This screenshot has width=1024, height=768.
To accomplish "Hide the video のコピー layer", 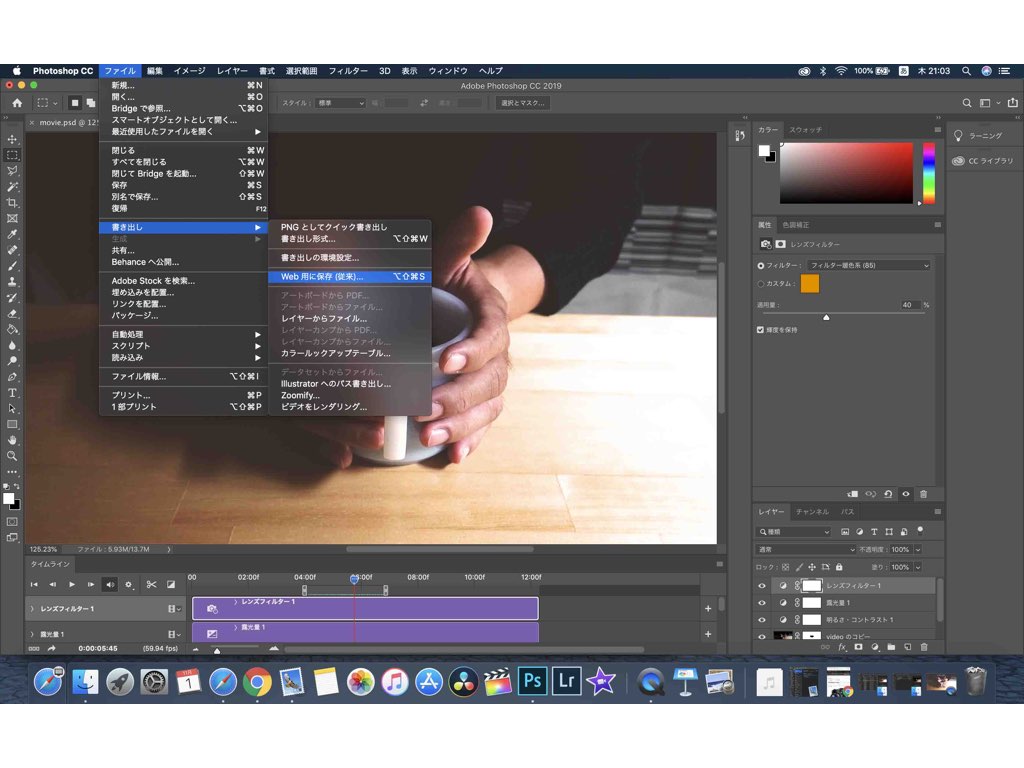I will click(x=761, y=636).
